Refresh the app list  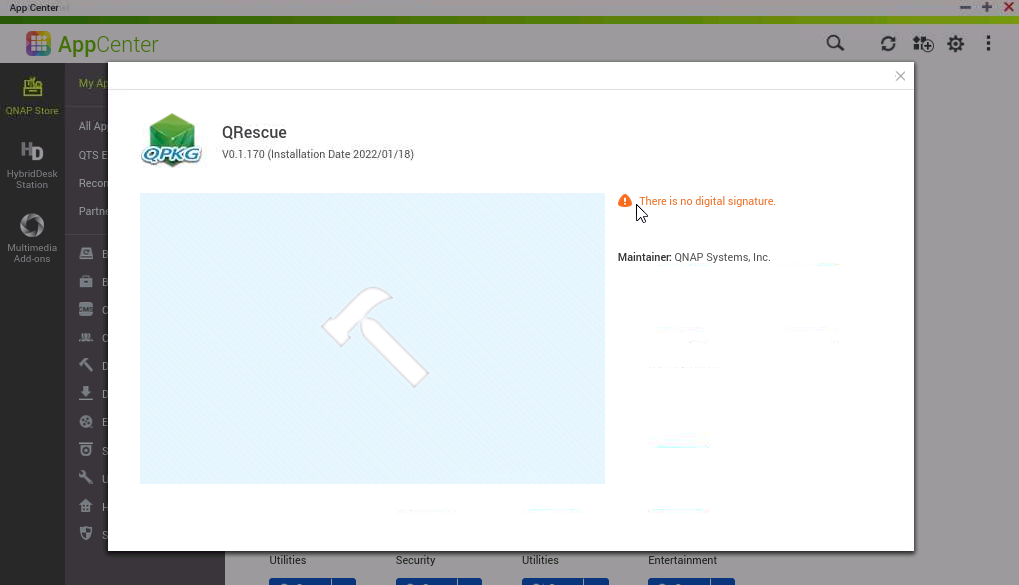887,44
